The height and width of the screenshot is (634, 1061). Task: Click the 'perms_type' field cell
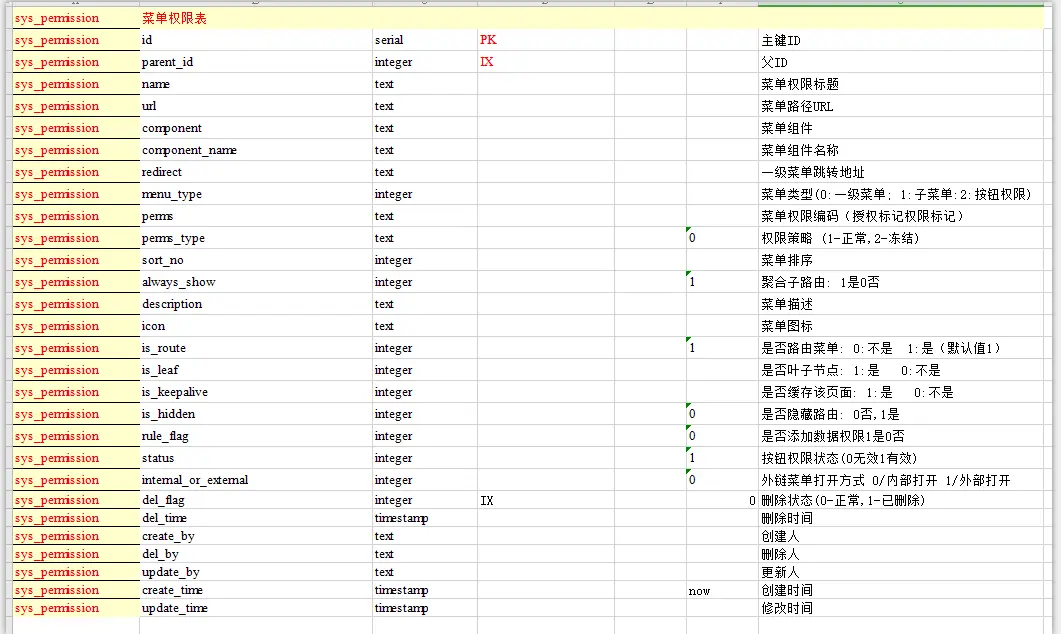[x=256, y=238]
